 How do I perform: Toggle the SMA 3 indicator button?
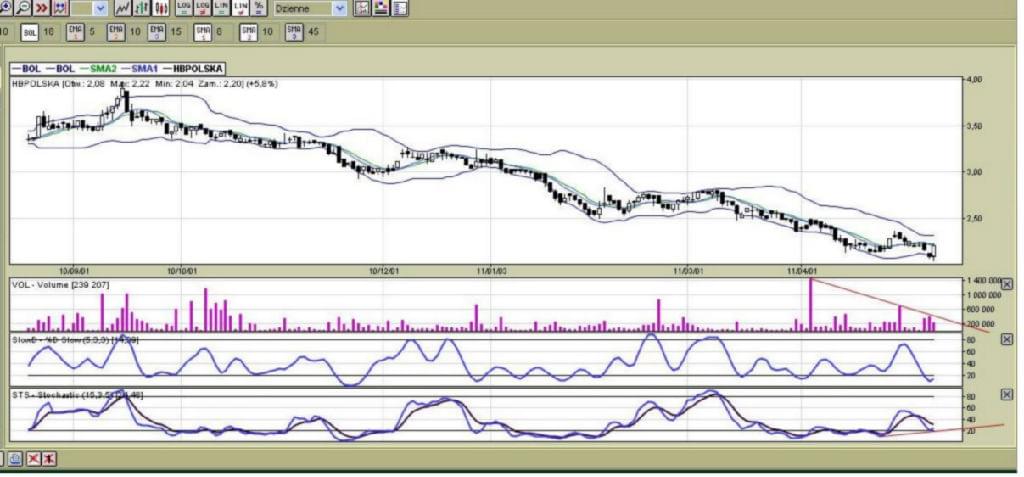[294, 32]
